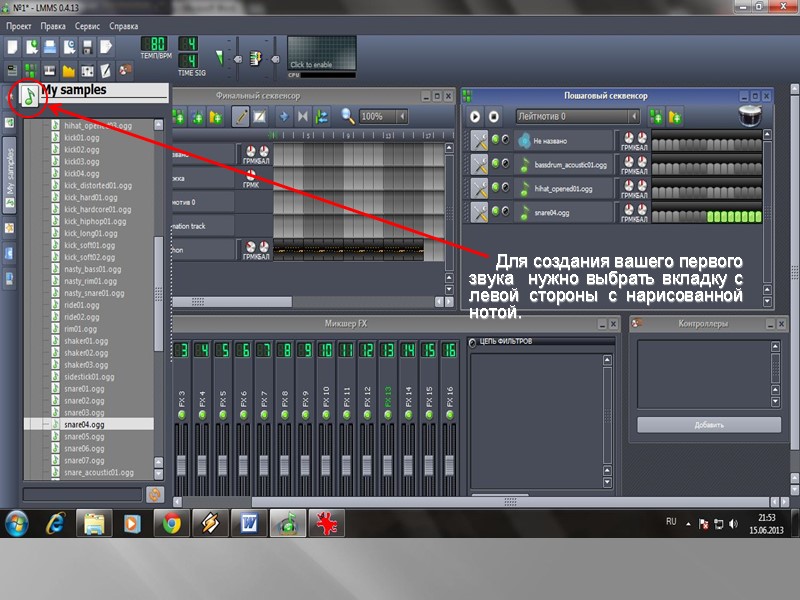Open the Правка menu
Image resolution: width=800 pixels, height=600 pixels.
(x=53, y=26)
